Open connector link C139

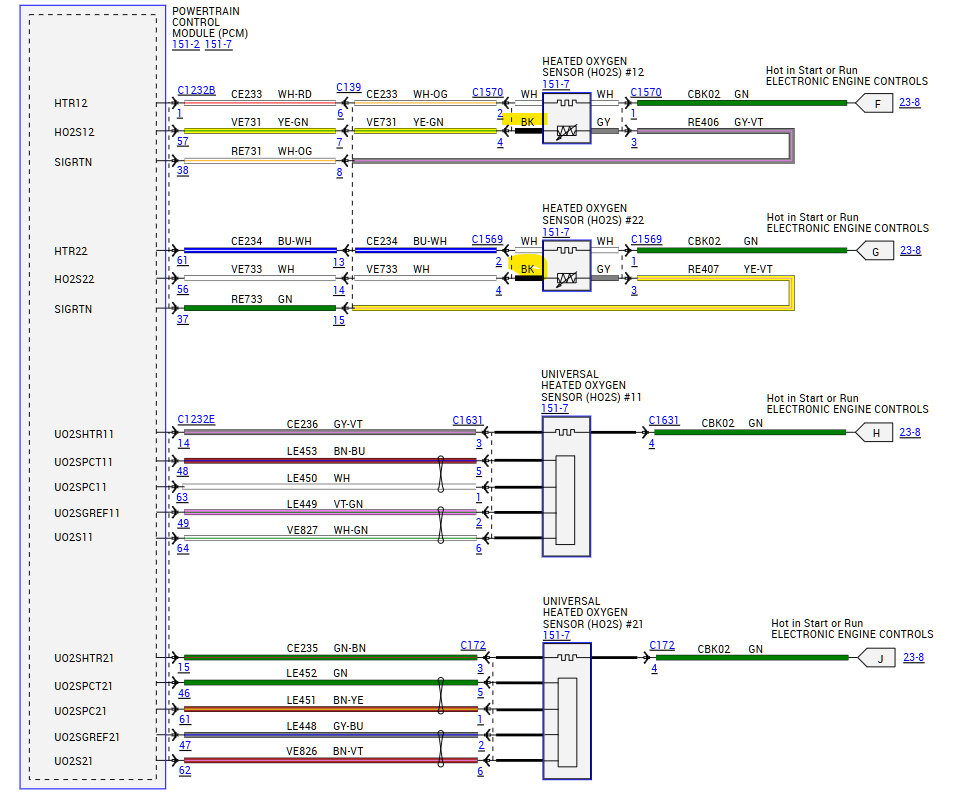click(348, 87)
